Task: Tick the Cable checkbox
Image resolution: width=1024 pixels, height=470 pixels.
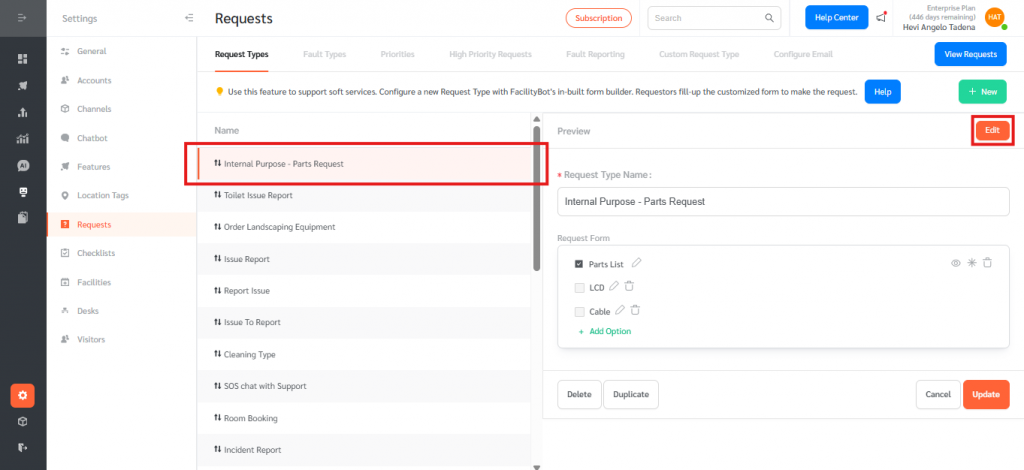Action: 579,312
